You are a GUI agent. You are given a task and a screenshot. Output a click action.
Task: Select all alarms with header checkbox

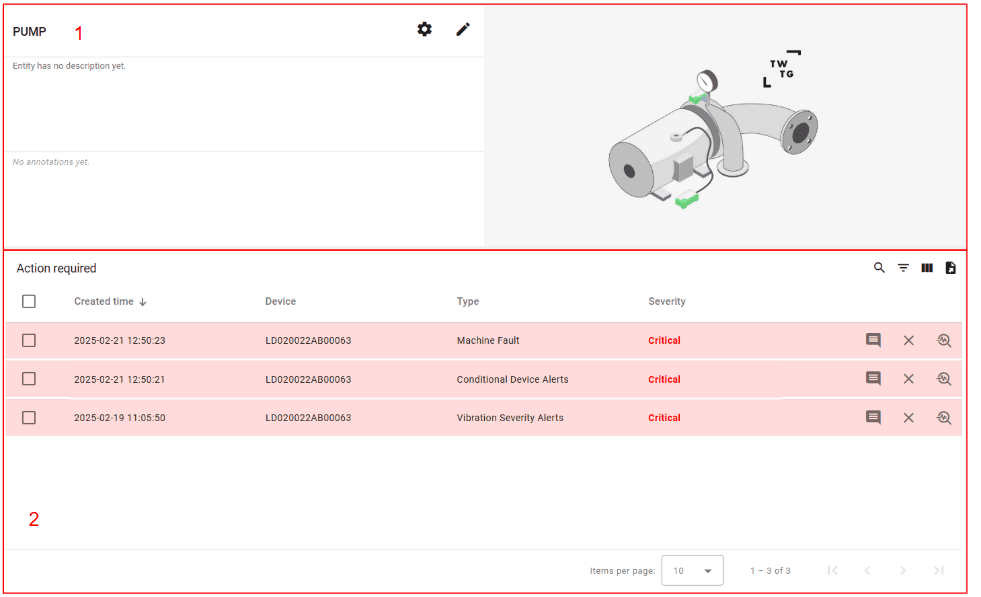[29, 302]
